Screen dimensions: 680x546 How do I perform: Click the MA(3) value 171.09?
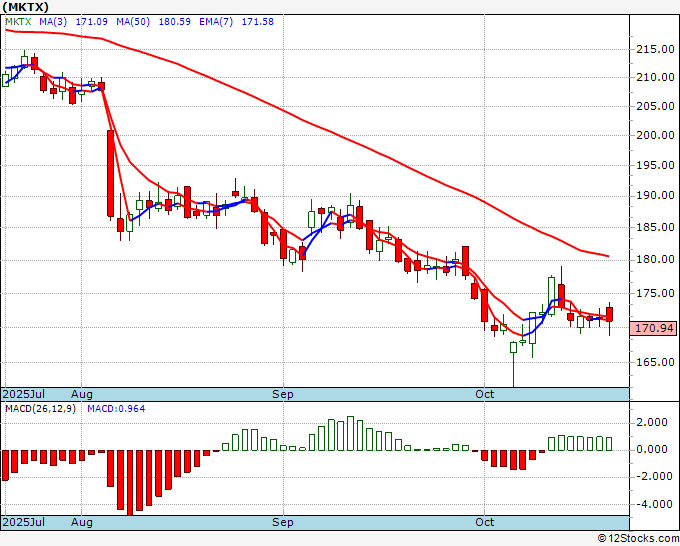[92, 22]
